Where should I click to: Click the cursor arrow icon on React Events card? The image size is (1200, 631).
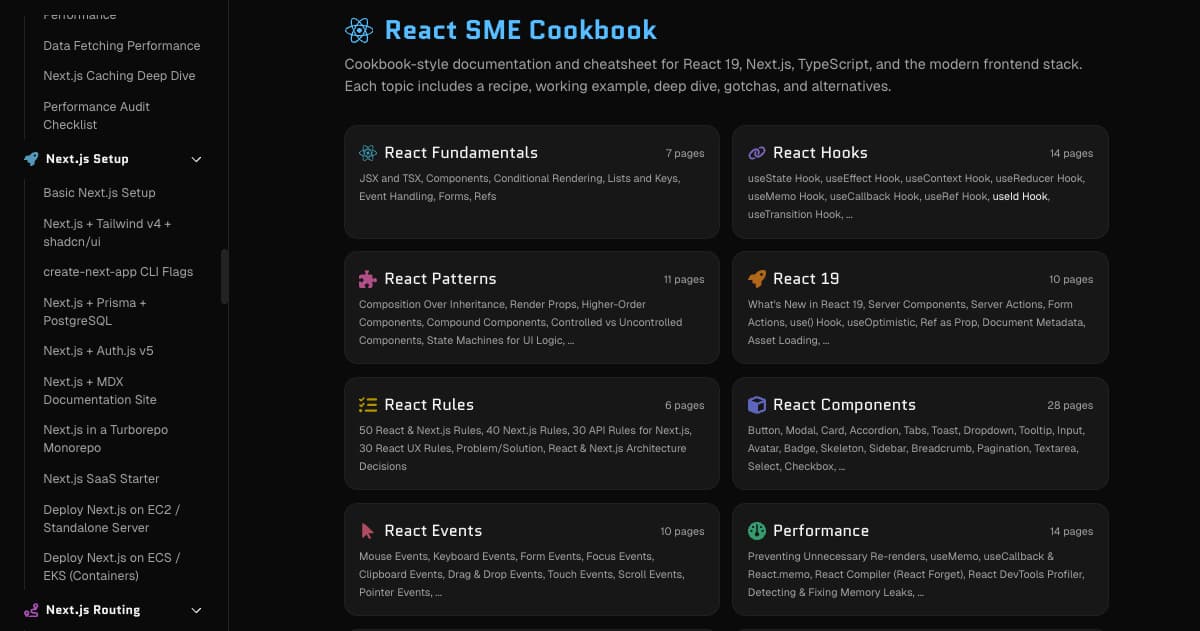pos(368,531)
